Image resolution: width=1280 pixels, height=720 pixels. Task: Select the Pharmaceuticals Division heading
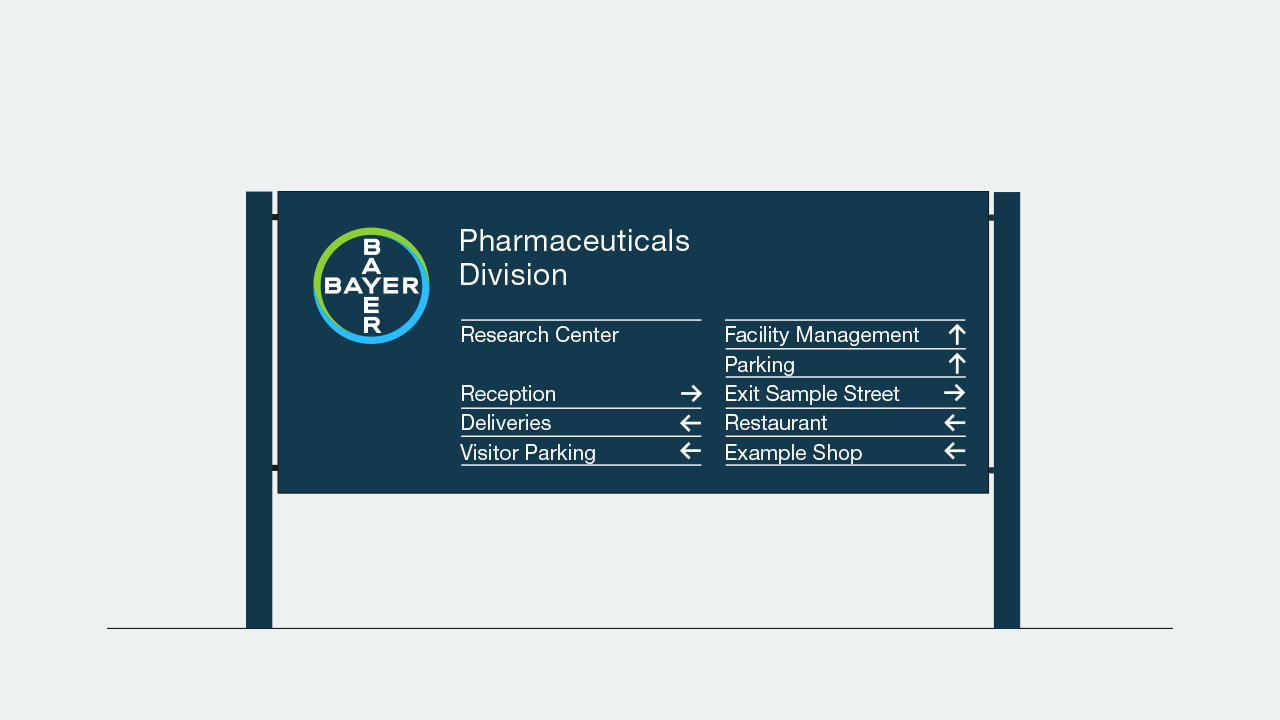point(574,258)
